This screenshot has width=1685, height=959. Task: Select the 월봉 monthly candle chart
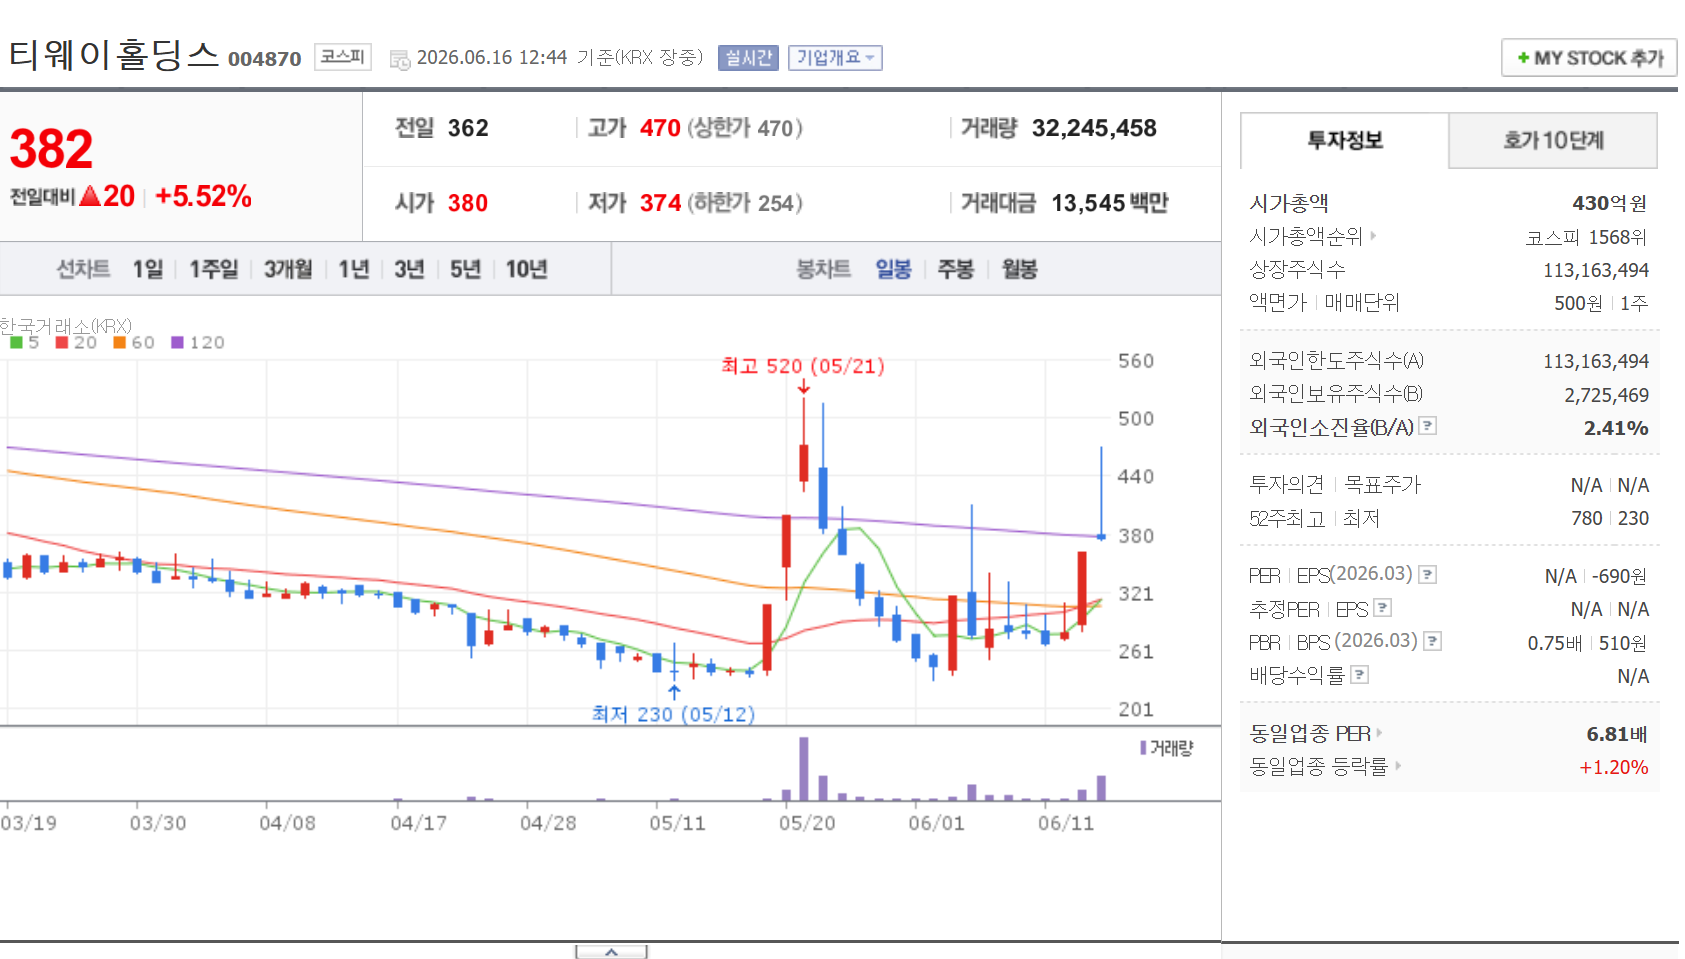click(x=1020, y=269)
